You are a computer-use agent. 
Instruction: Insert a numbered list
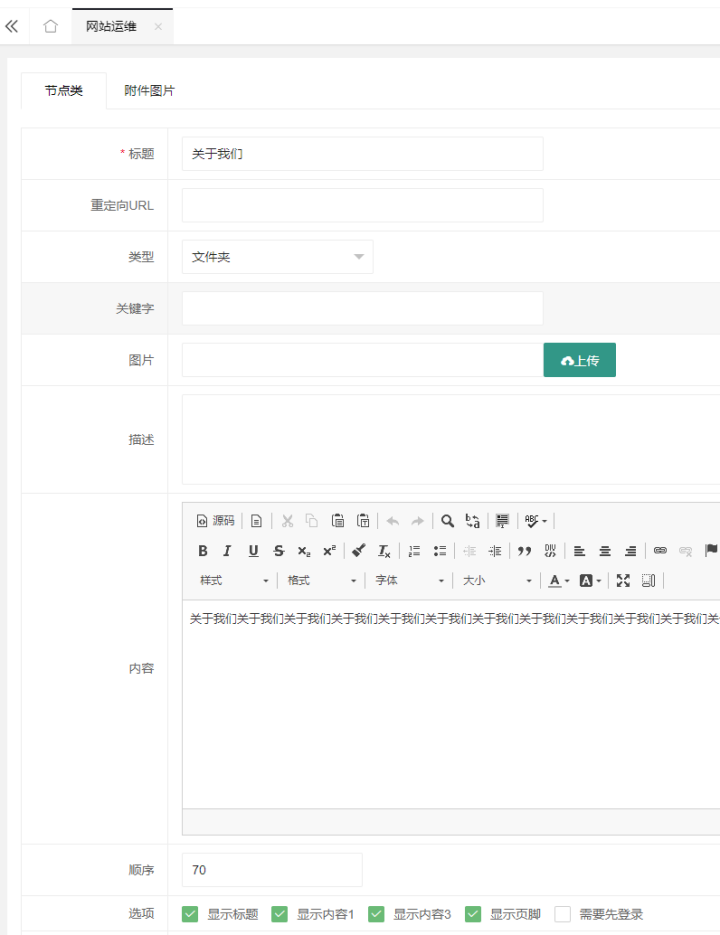point(414,551)
